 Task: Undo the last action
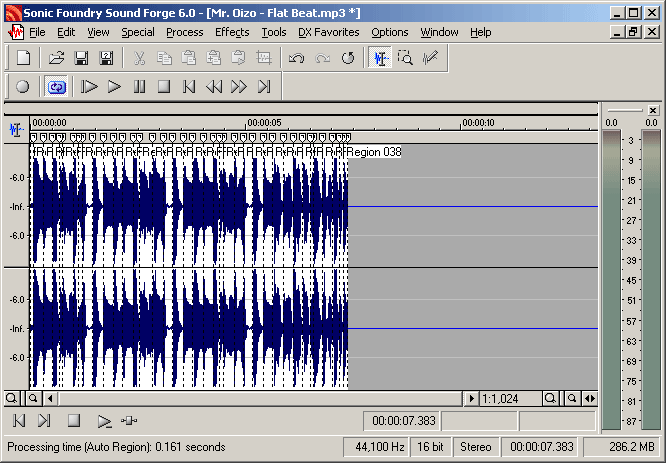[296, 58]
